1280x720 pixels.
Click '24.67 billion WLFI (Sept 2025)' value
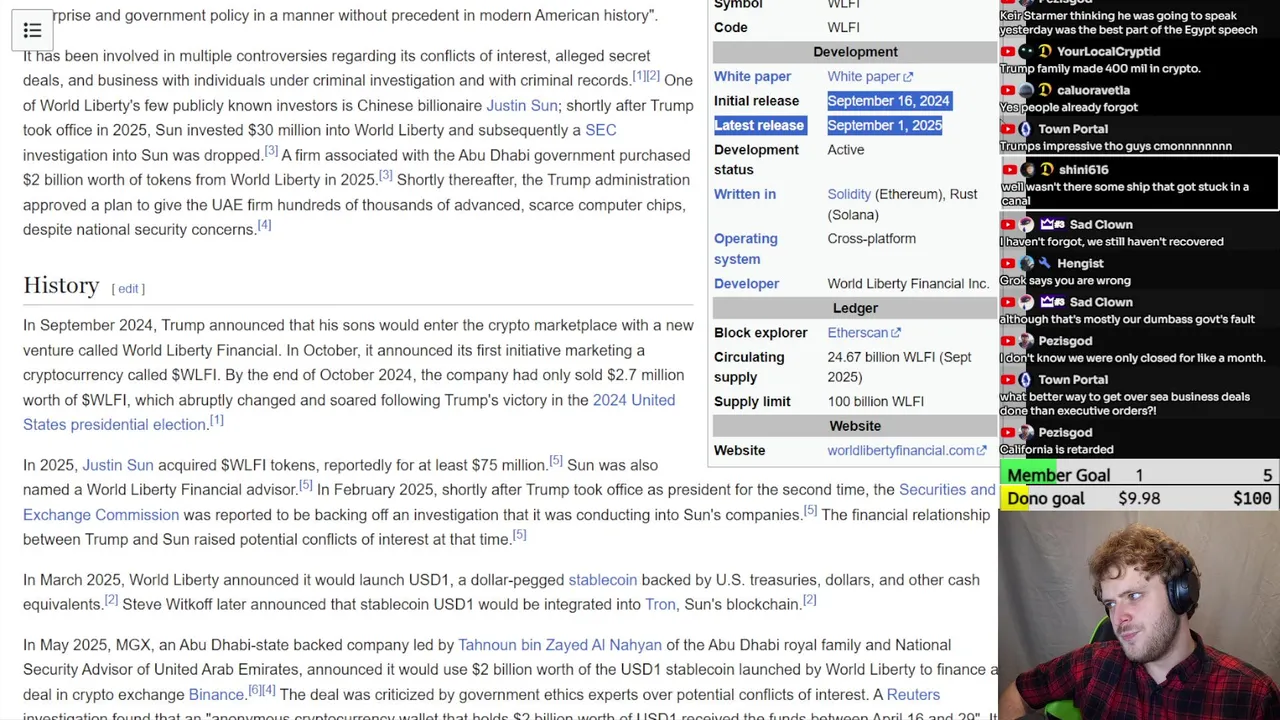pyautogui.click(x=899, y=367)
